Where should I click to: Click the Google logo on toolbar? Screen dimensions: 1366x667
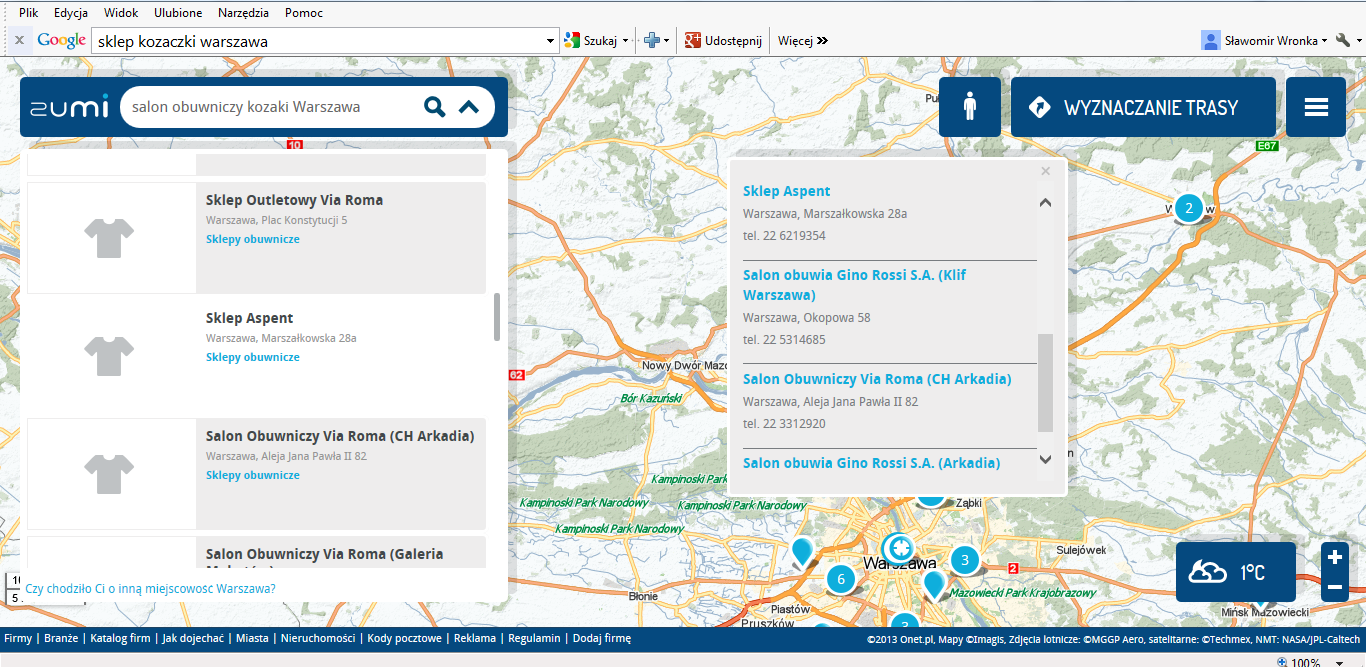click(61, 41)
